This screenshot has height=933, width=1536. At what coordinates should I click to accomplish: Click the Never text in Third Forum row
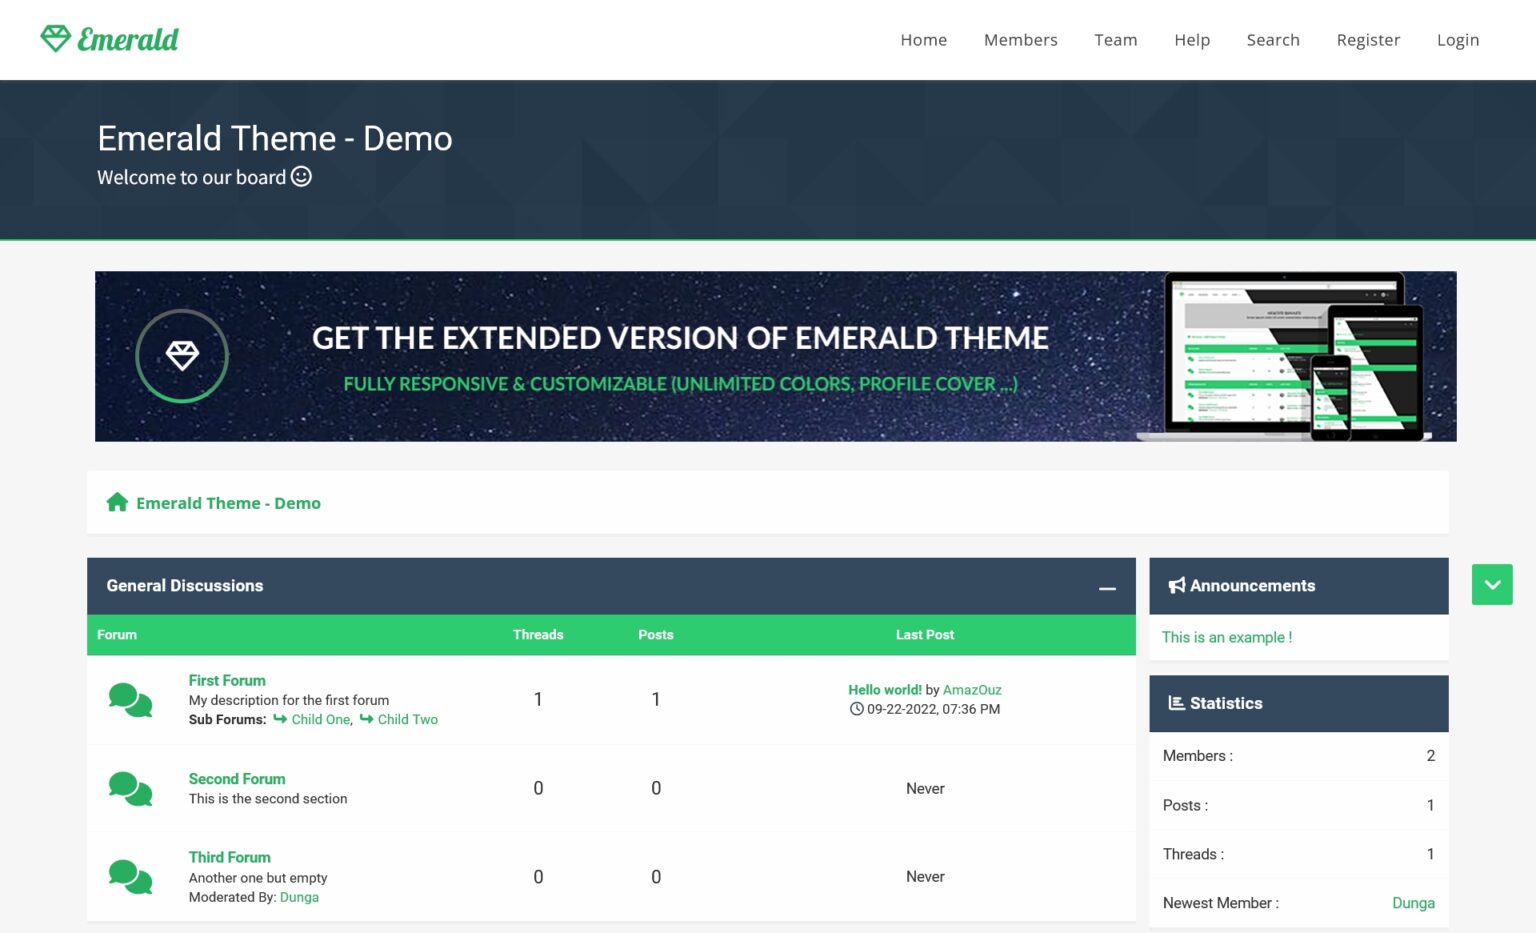(x=925, y=877)
